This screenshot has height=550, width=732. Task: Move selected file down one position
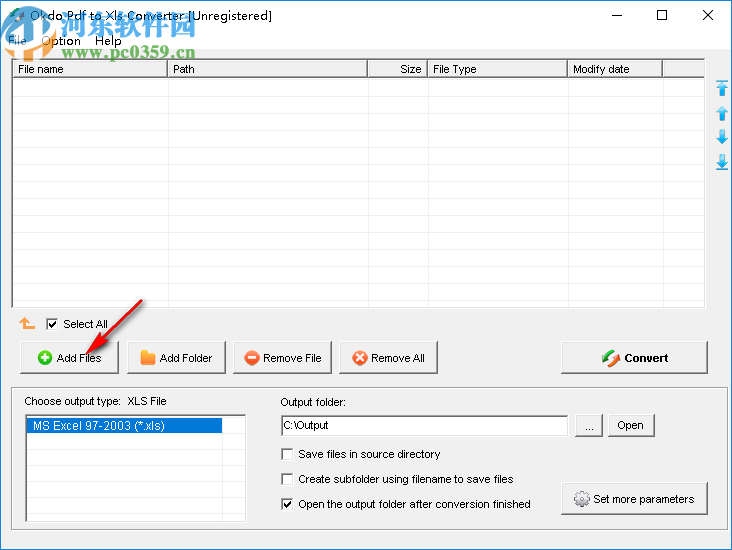722,137
